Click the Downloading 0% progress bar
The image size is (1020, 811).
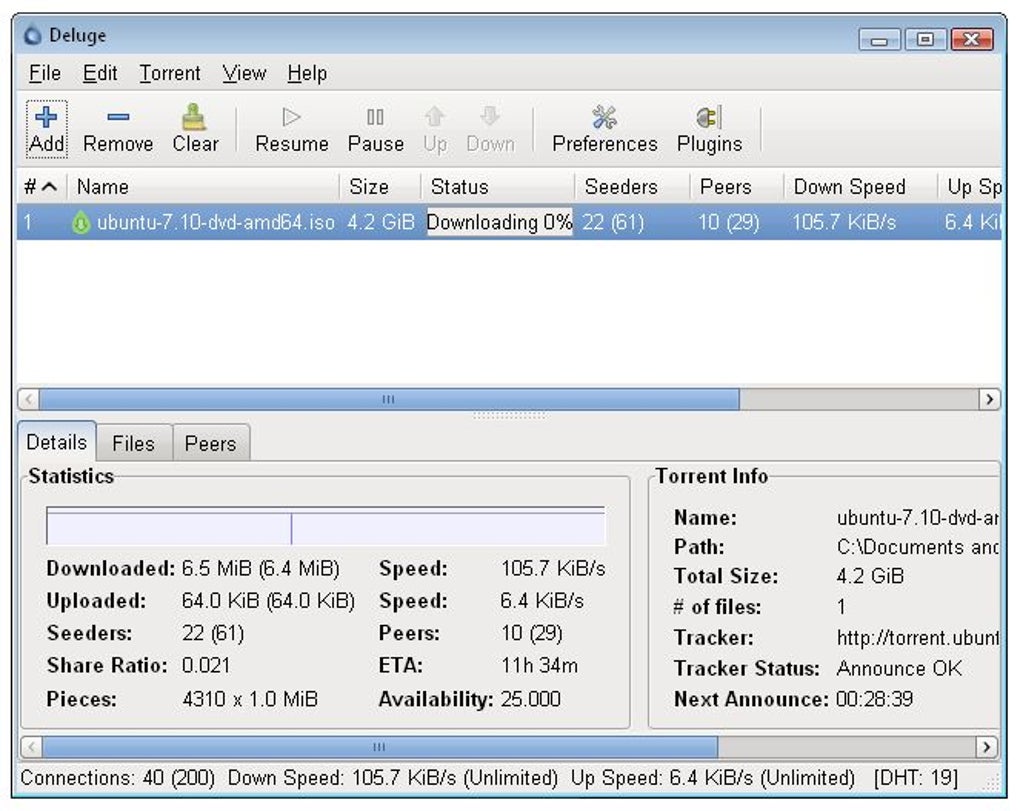(499, 222)
